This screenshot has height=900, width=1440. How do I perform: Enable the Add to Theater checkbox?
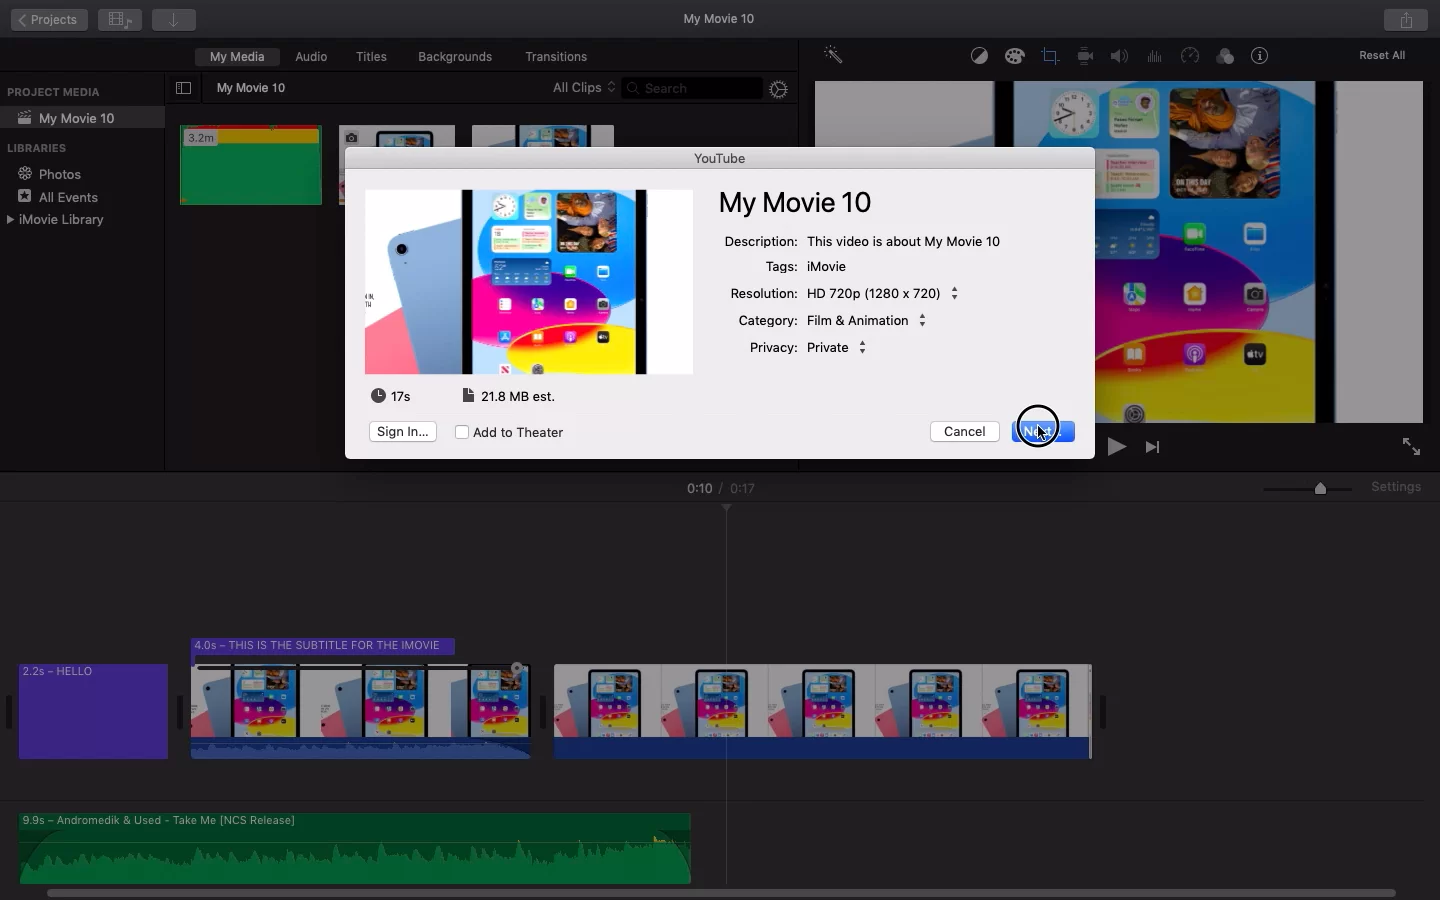click(462, 433)
